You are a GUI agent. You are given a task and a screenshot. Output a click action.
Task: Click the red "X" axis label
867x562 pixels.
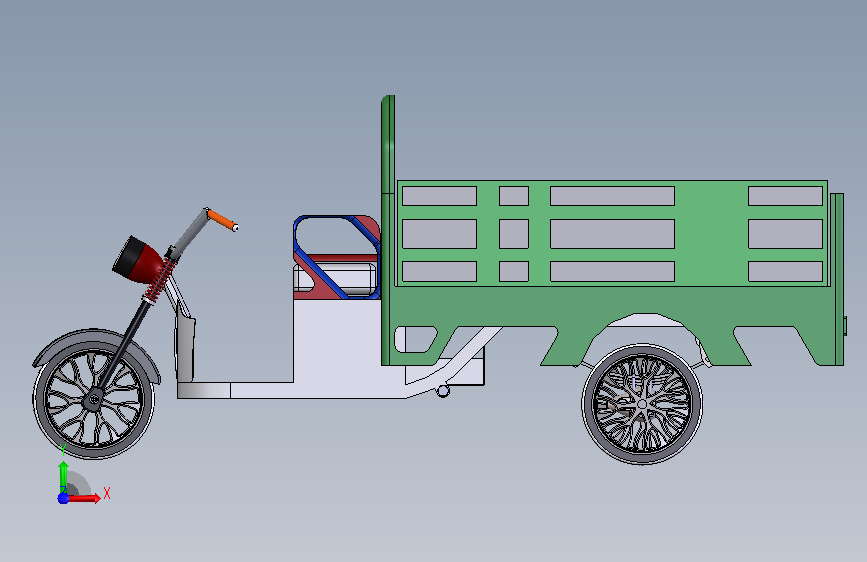coord(107,493)
